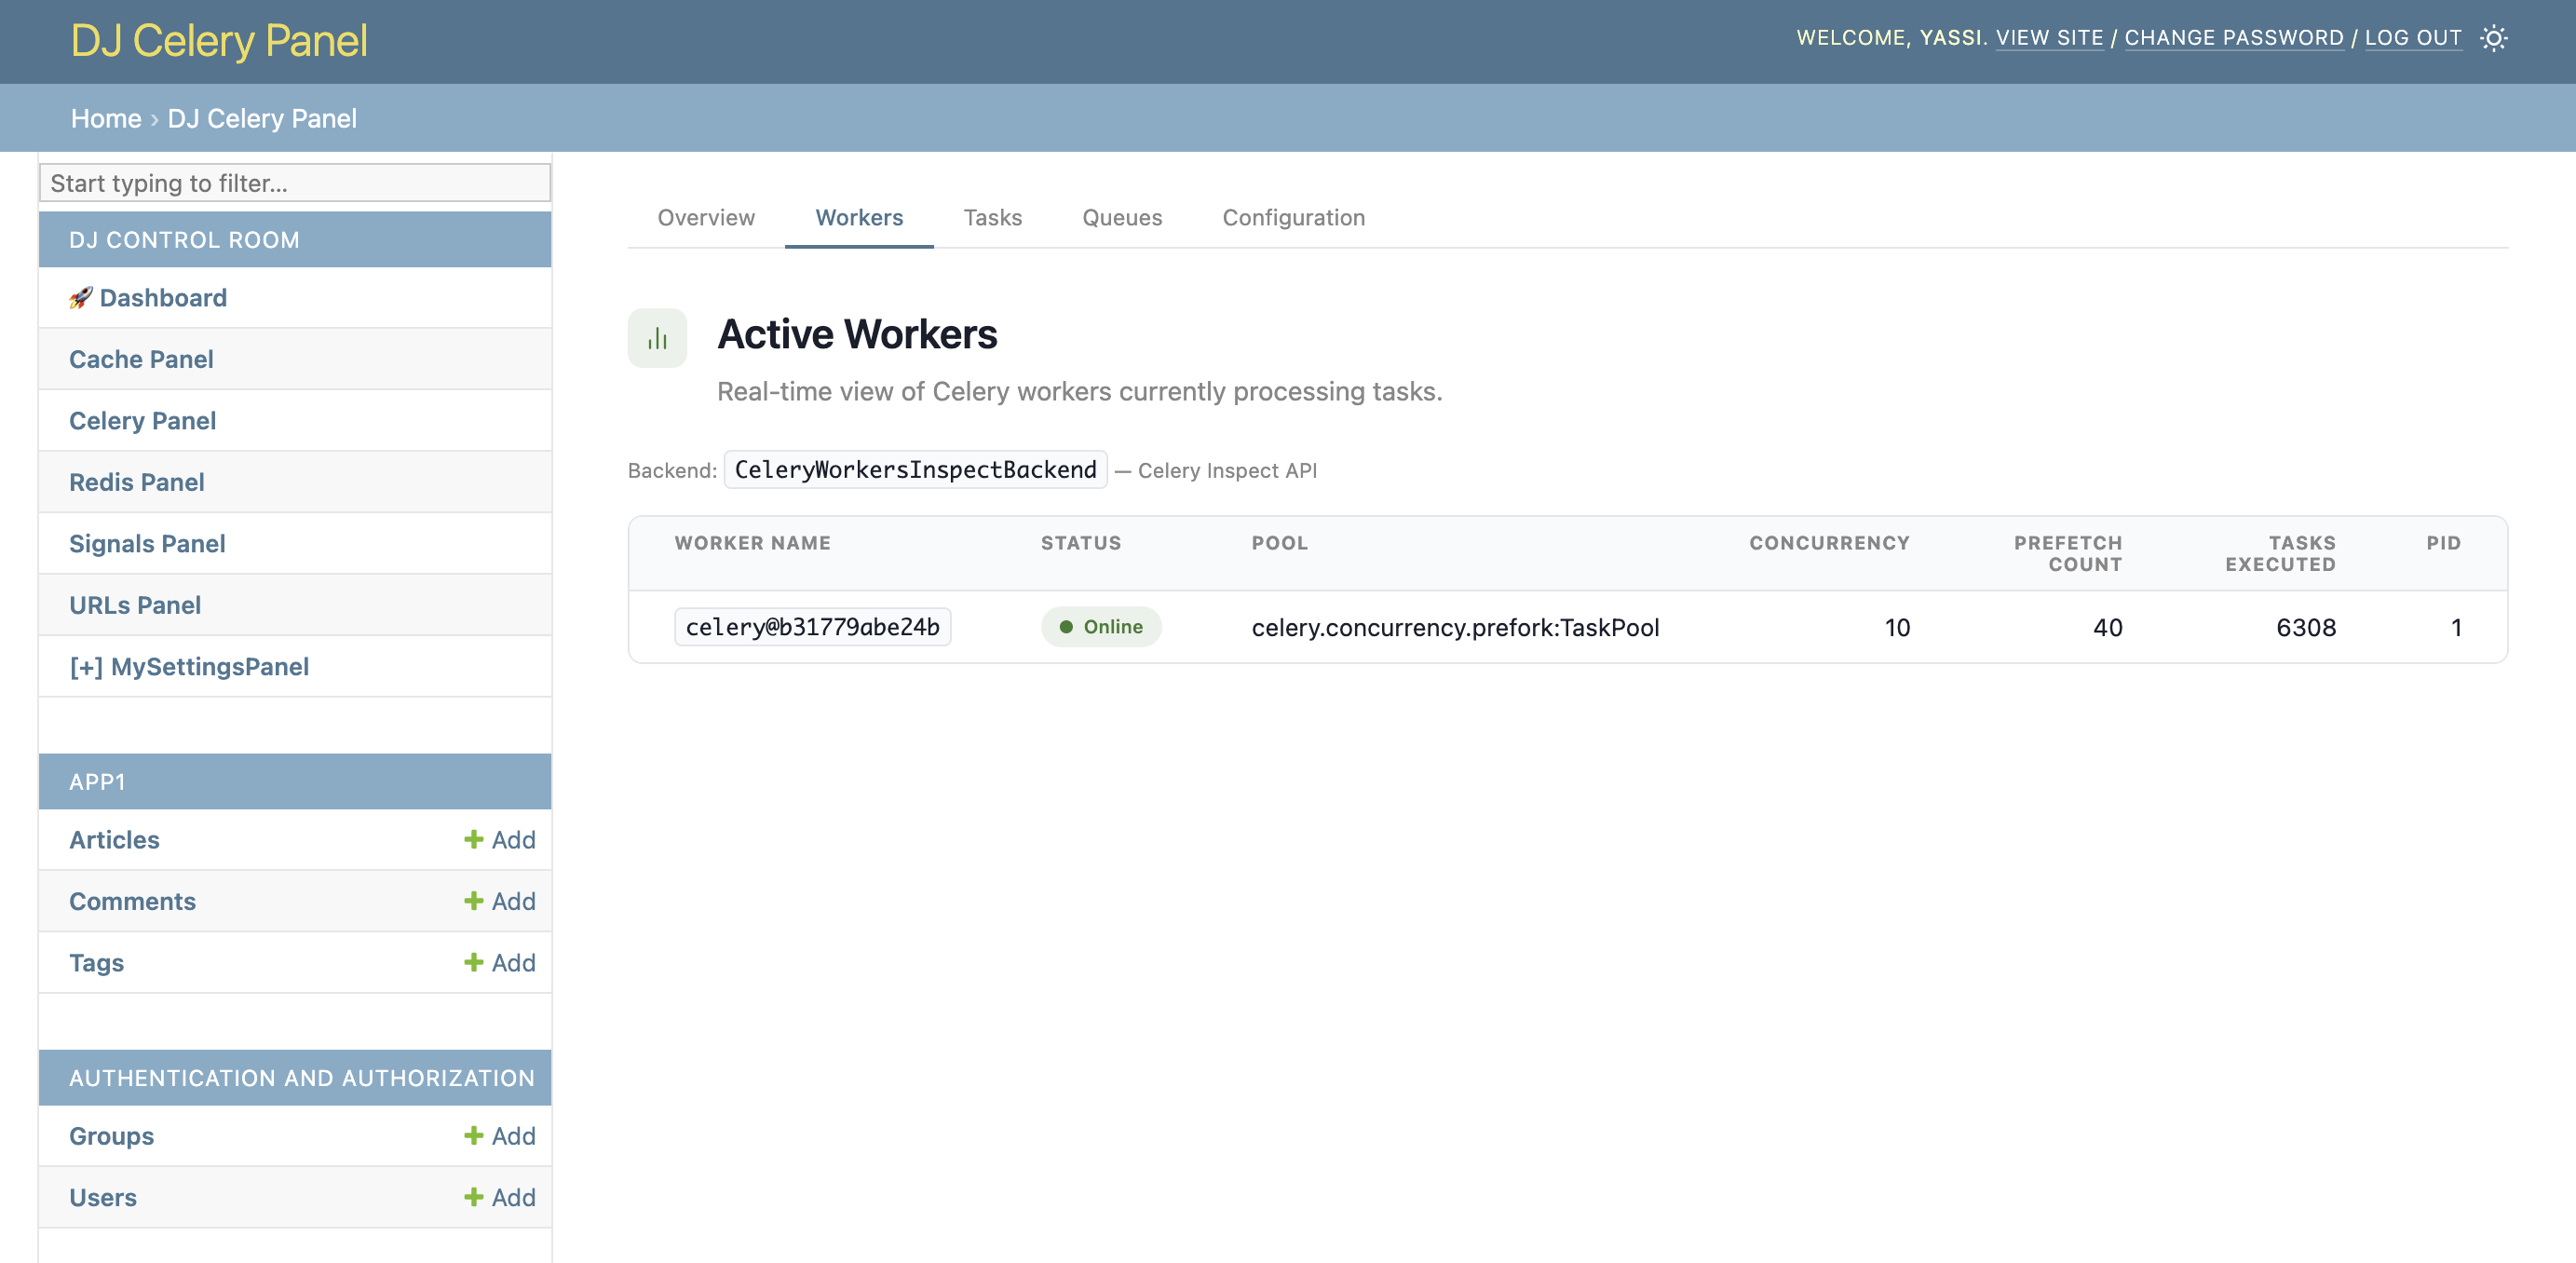Open Redis Panel in sidebar
The height and width of the screenshot is (1263, 2576).
click(x=137, y=482)
